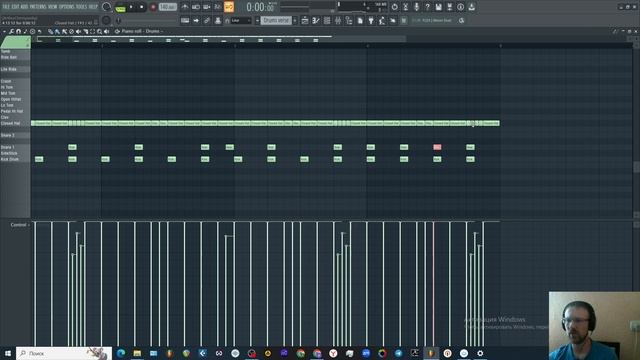
Task: Open the Browser icon in toolbar
Action: (349, 20)
